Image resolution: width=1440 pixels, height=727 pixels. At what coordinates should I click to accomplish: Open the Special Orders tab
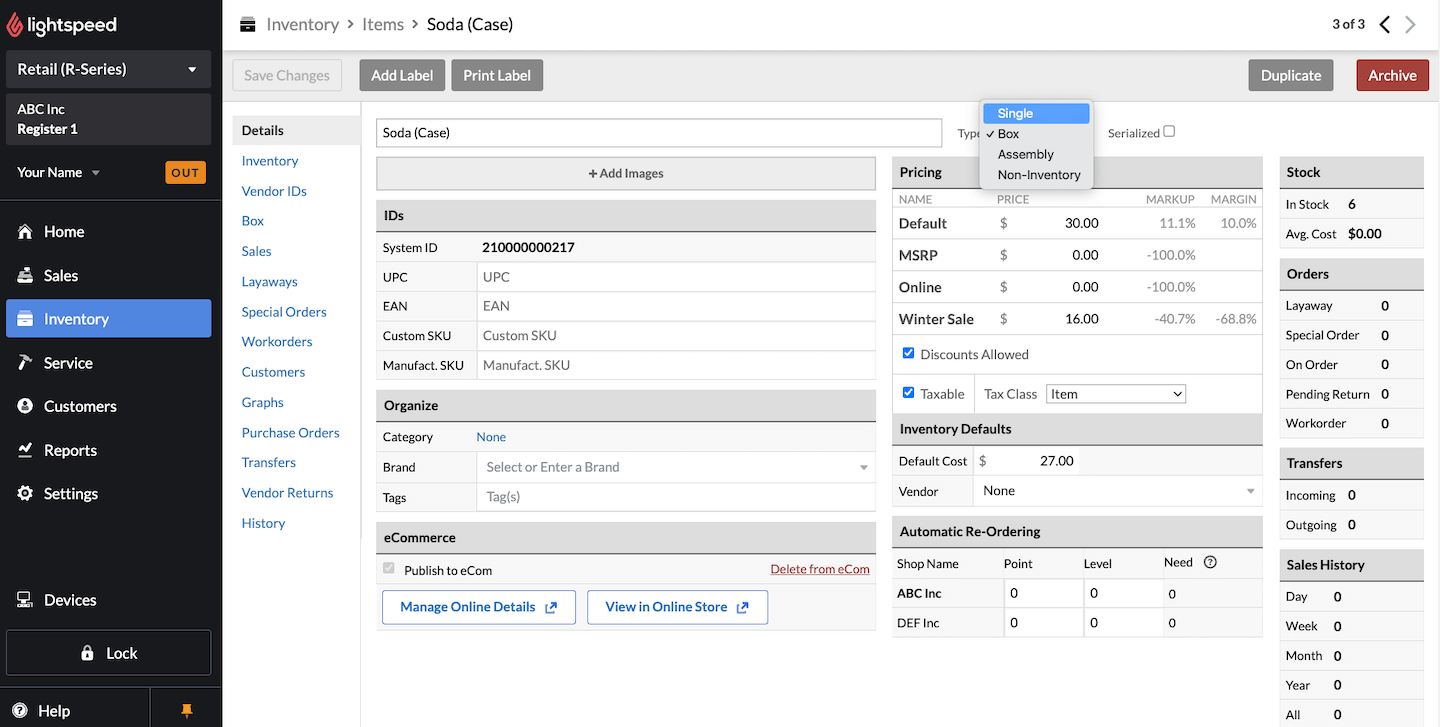tap(284, 312)
